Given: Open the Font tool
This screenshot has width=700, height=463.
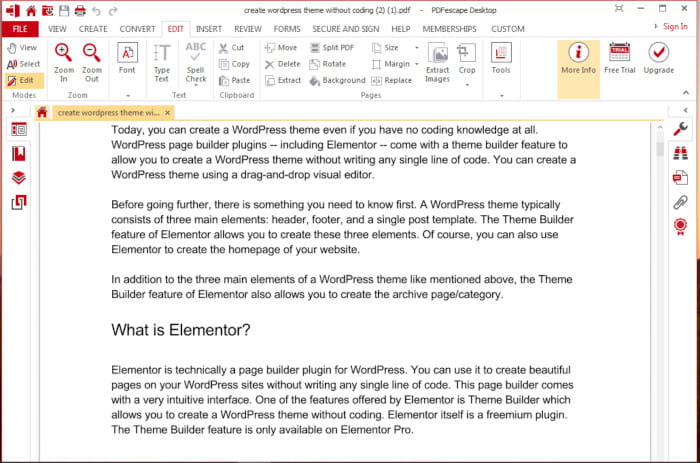Looking at the screenshot, I should pos(127,58).
